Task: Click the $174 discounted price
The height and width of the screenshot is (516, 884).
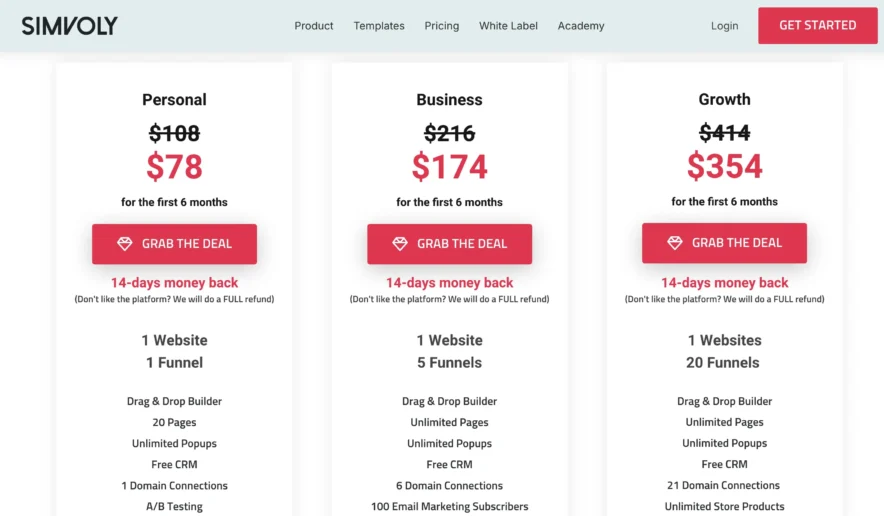Action: click(x=449, y=166)
